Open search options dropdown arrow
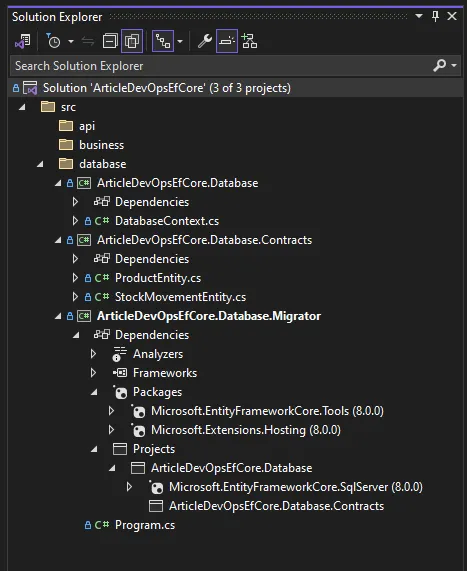Screen dimensions: 467x571 point(454,66)
